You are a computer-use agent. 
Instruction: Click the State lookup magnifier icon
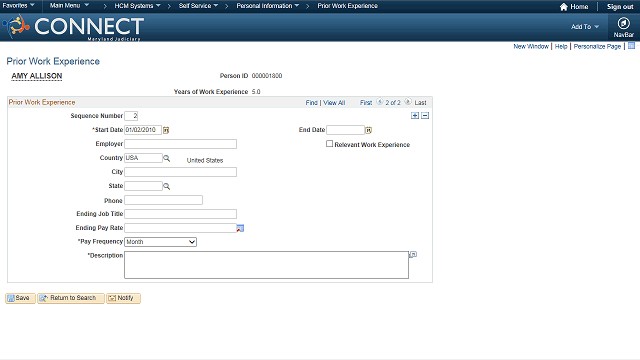pyautogui.click(x=167, y=186)
